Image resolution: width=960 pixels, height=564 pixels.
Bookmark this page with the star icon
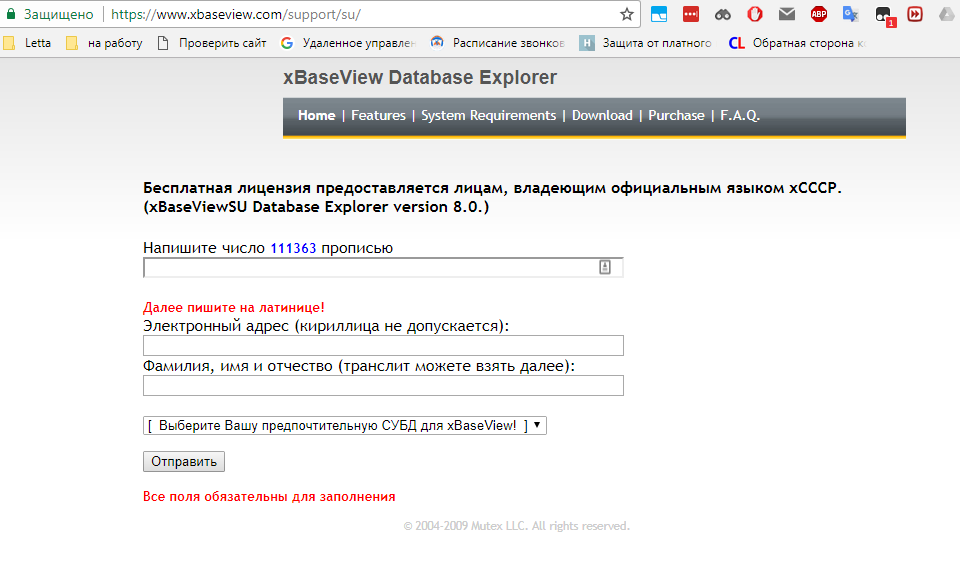point(626,14)
